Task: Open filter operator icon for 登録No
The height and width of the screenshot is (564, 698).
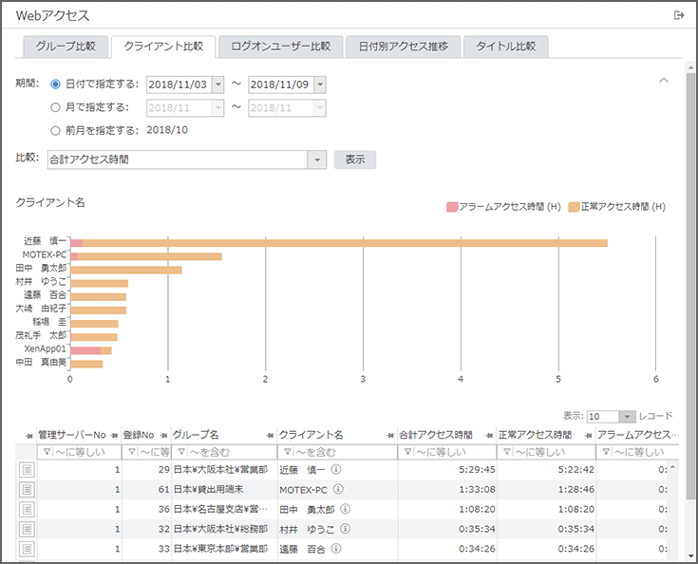Action: coord(132,452)
